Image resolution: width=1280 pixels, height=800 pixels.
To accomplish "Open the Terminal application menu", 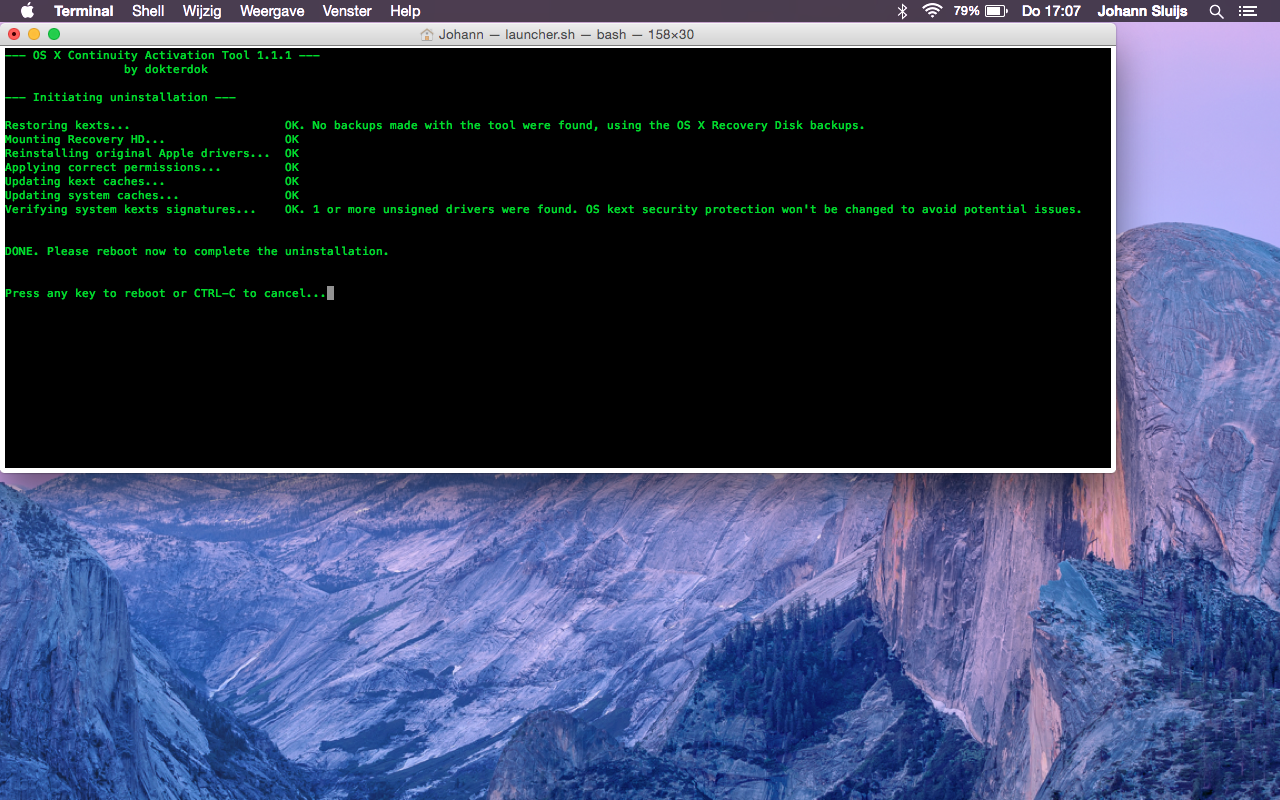I will tap(84, 11).
